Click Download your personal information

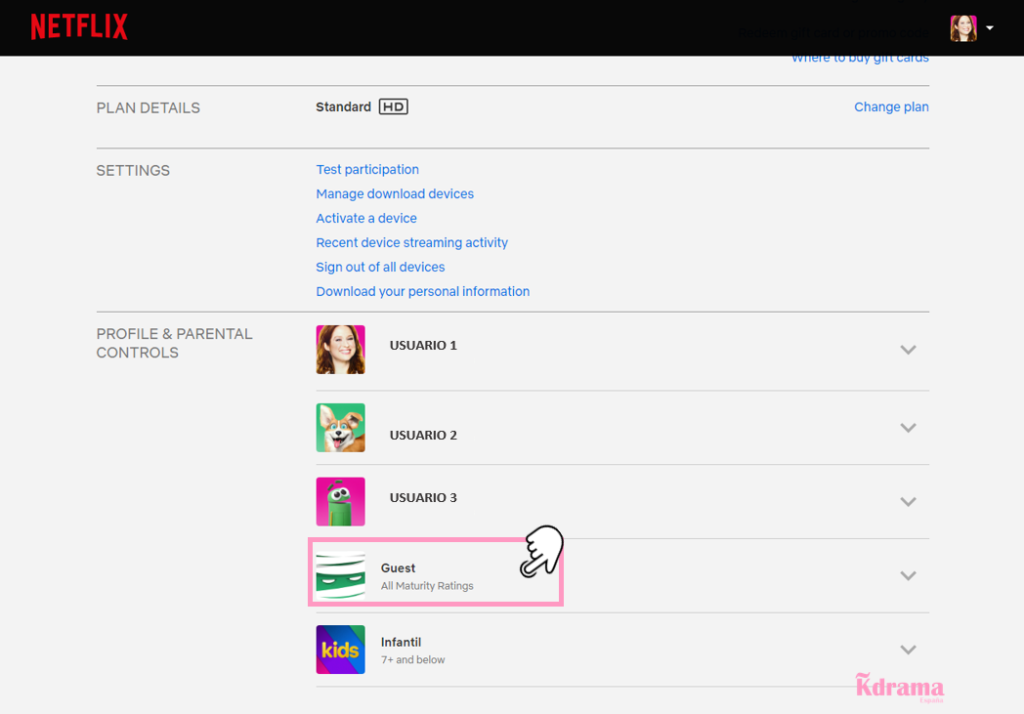(x=423, y=291)
